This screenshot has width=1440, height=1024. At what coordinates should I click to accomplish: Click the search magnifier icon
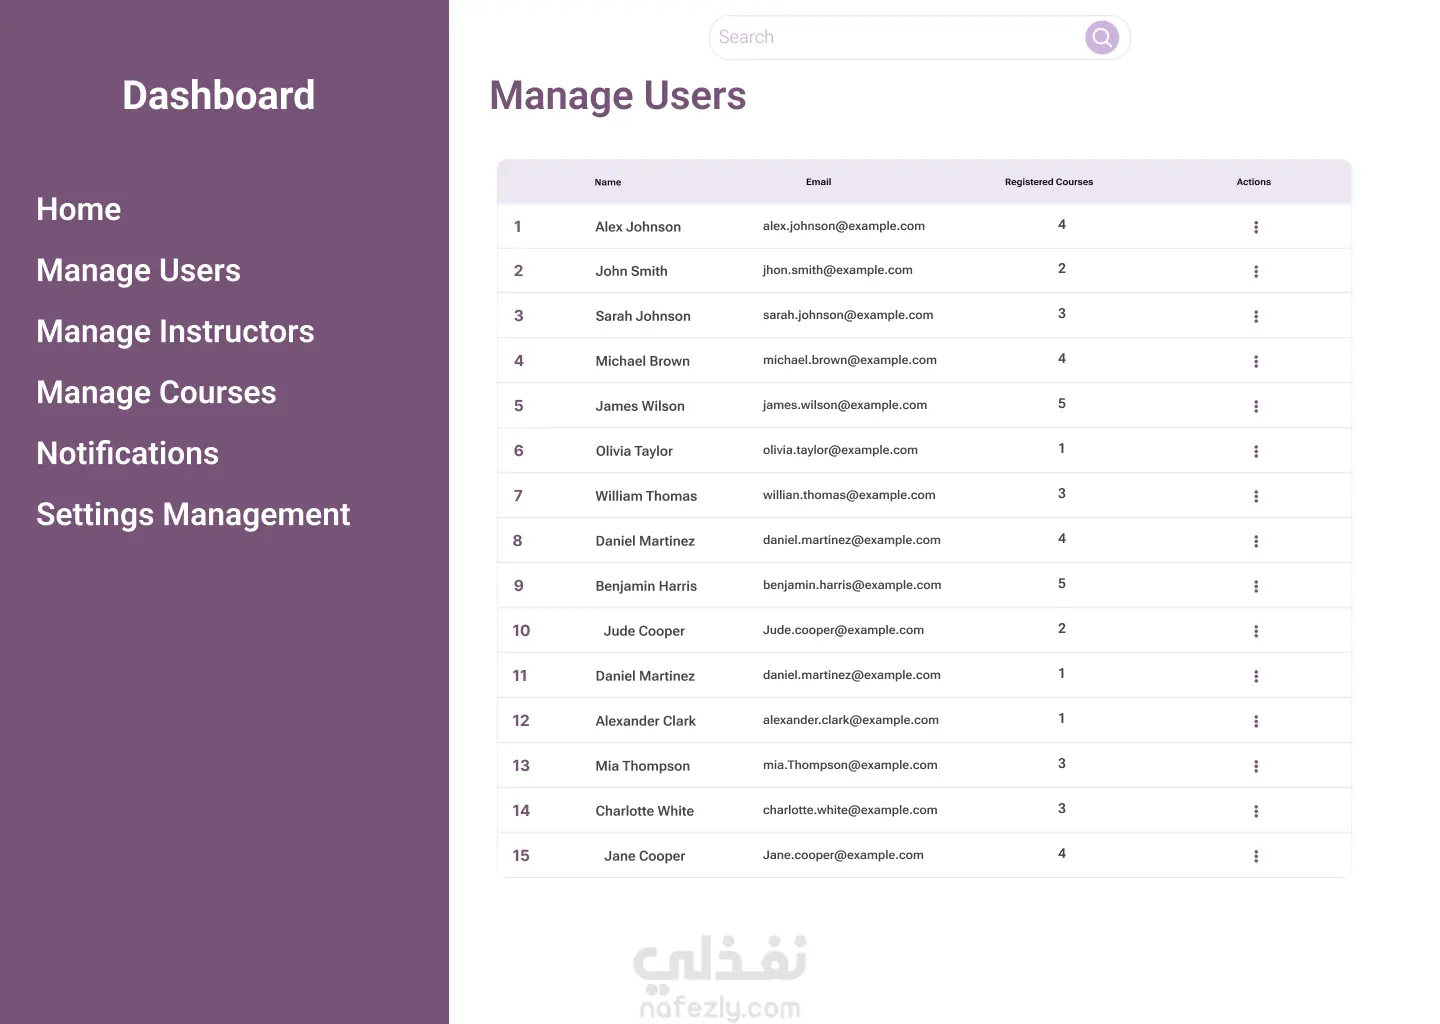point(1101,38)
